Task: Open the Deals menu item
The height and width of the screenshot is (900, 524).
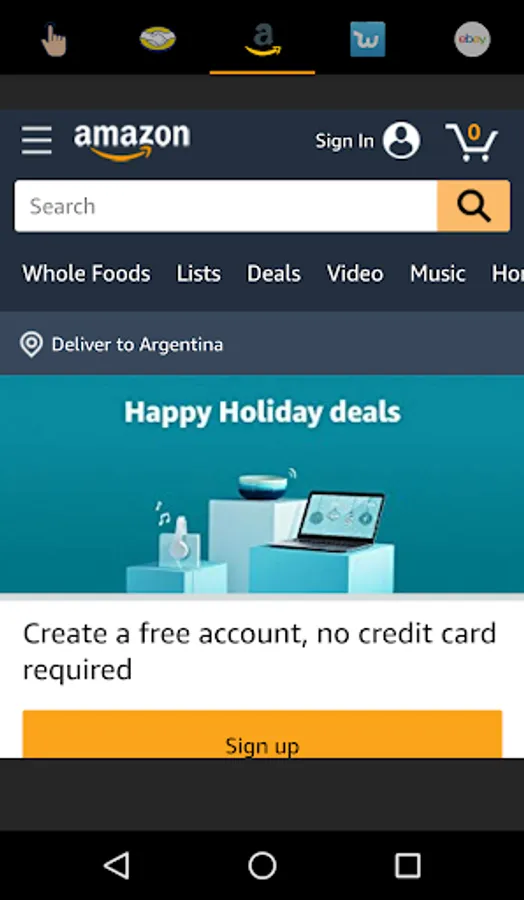Action: click(274, 273)
